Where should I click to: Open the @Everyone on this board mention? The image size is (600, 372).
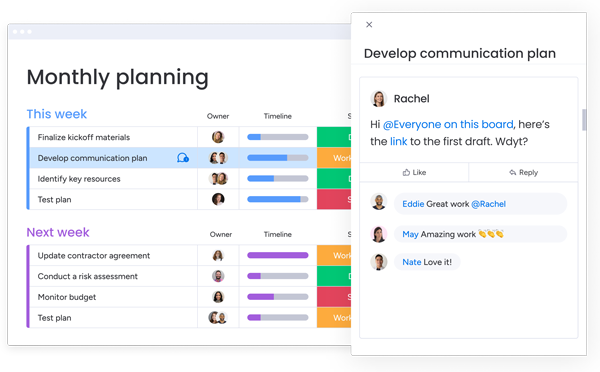coord(448,124)
